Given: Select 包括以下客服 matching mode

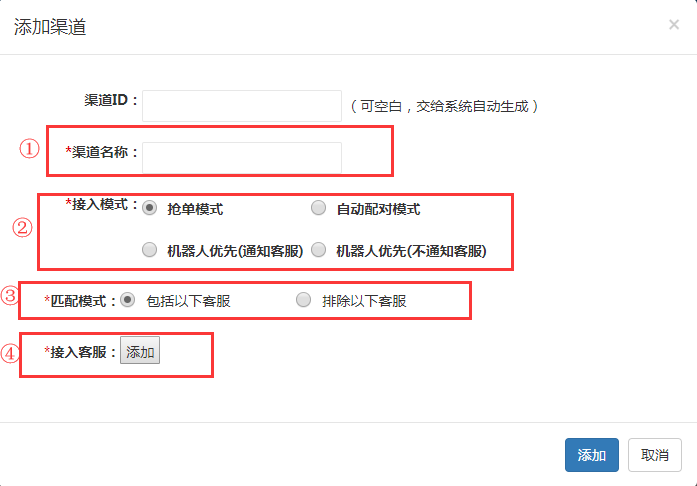Looking at the screenshot, I should click(x=128, y=300).
